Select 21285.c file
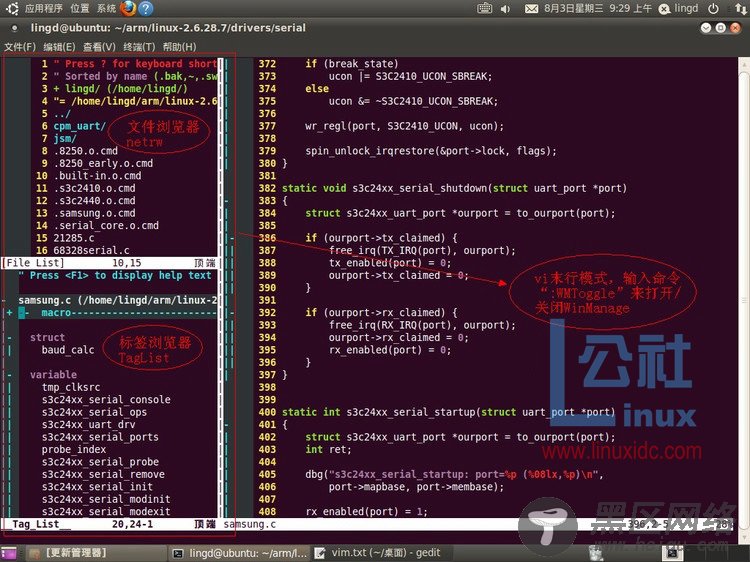The height and width of the screenshot is (562, 750). (x=74, y=238)
